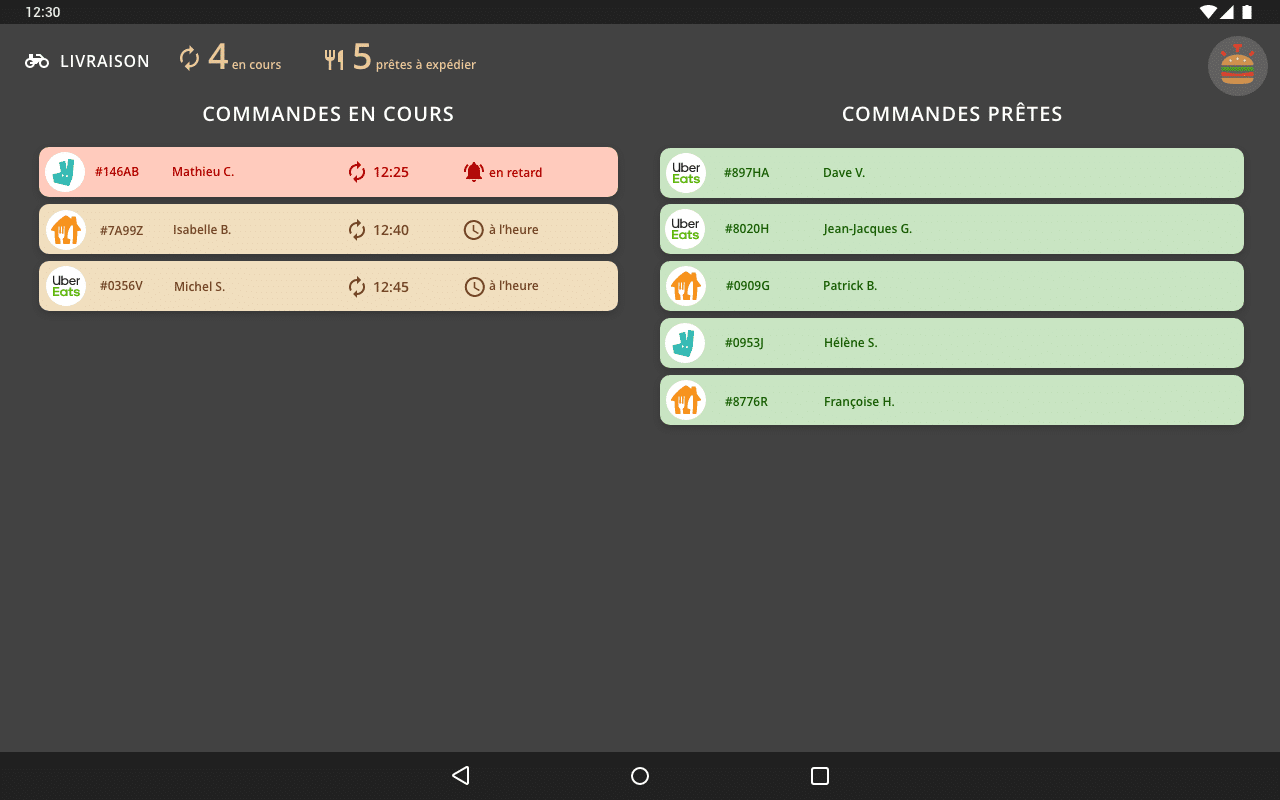Screen dimensions: 1280x800
Task: Tap the burger avatar icon
Action: [1237, 66]
